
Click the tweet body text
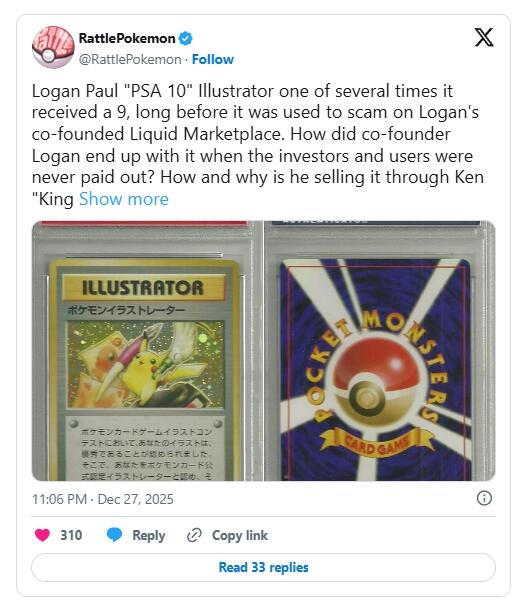[x=258, y=144]
